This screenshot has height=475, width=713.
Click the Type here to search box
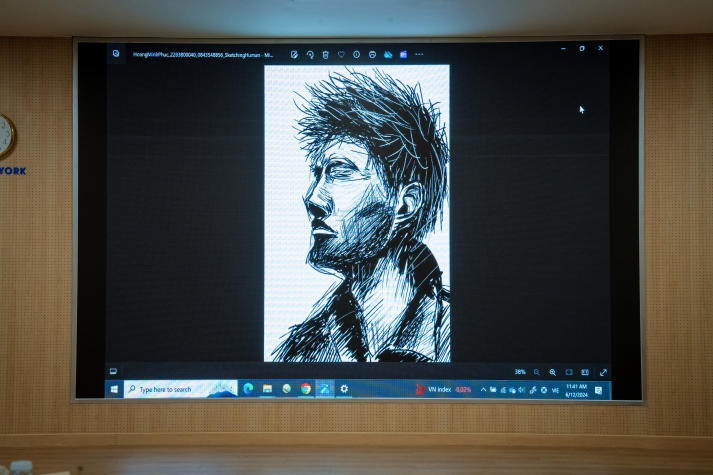[x=181, y=389]
